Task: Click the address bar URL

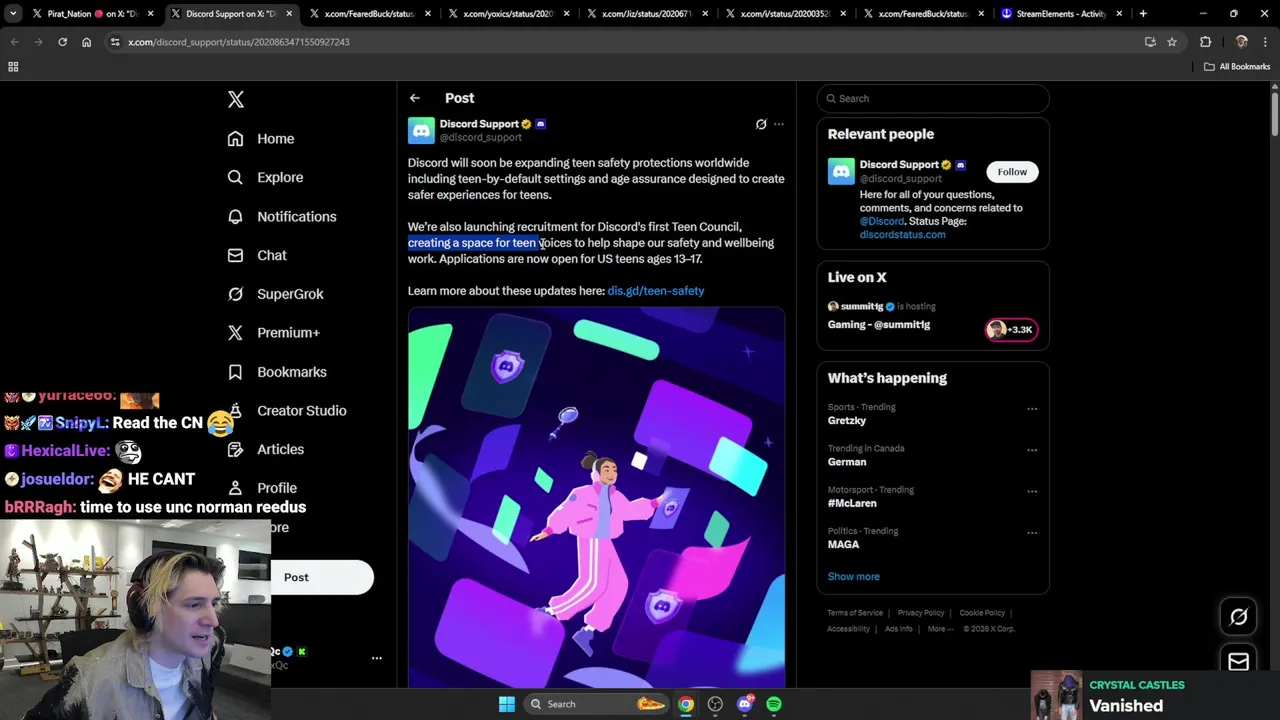Action: (239, 42)
